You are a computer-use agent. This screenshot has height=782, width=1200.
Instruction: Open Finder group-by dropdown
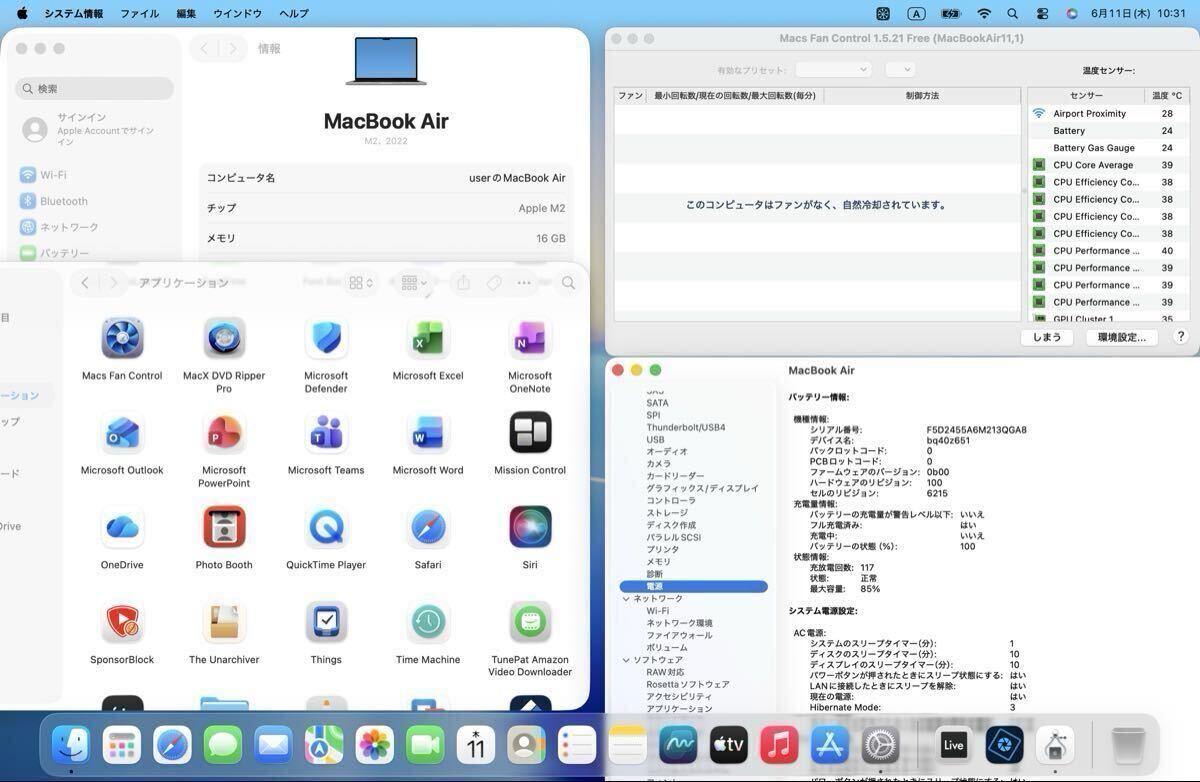coord(413,283)
